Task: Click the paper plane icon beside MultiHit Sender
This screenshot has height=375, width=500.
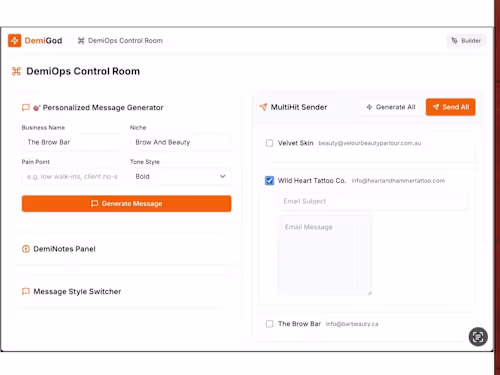Action: click(263, 107)
